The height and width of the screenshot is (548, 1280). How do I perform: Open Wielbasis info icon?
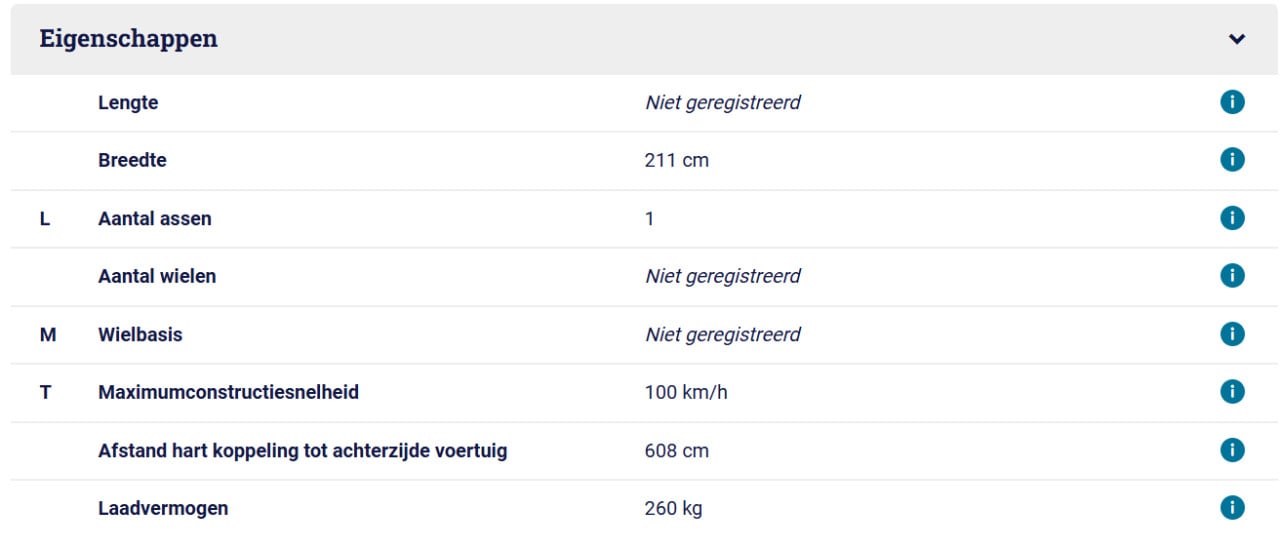click(x=1232, y=334)
